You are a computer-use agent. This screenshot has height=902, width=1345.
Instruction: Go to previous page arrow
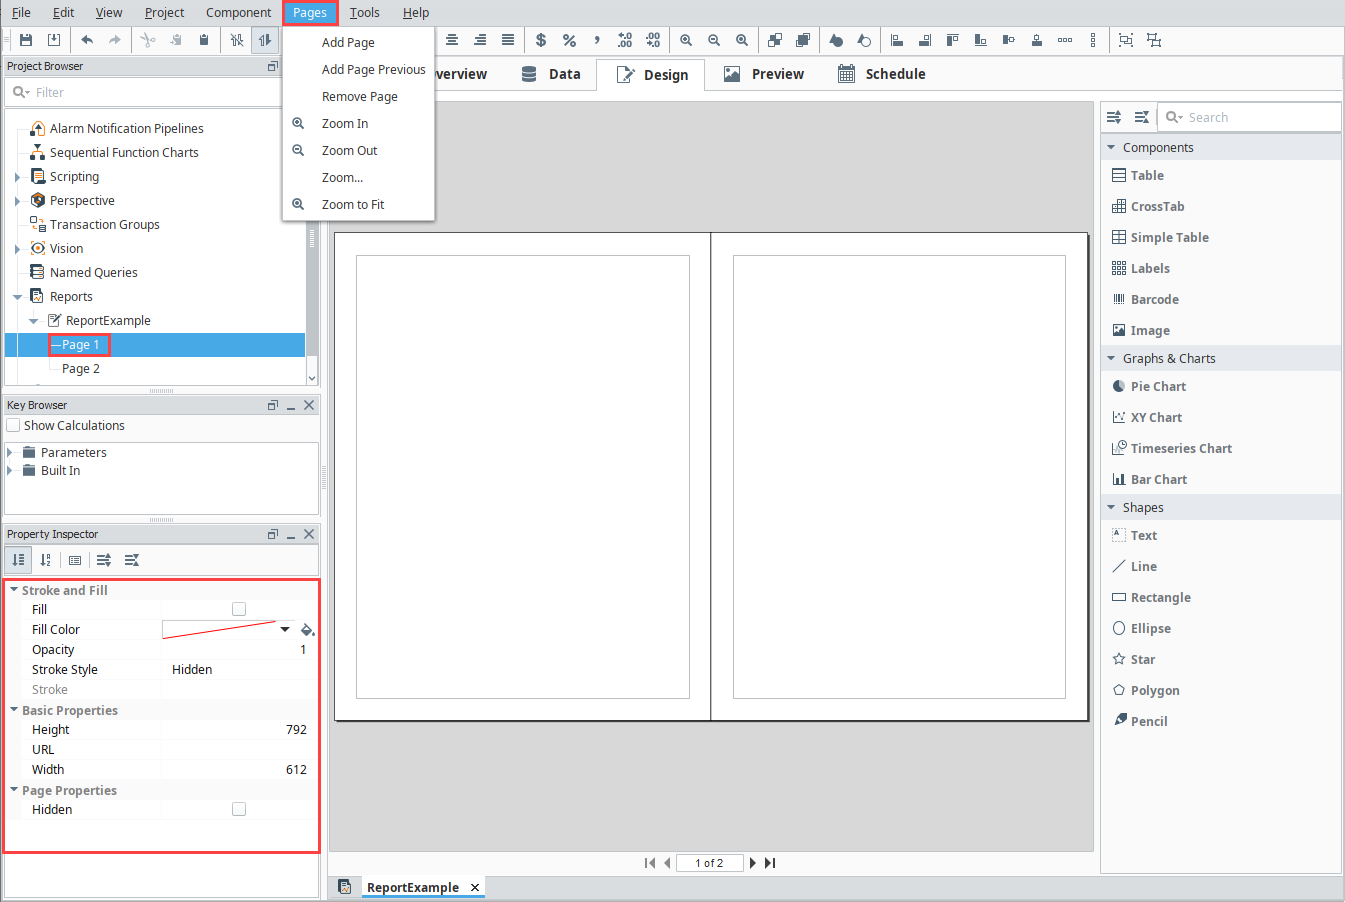667,863
